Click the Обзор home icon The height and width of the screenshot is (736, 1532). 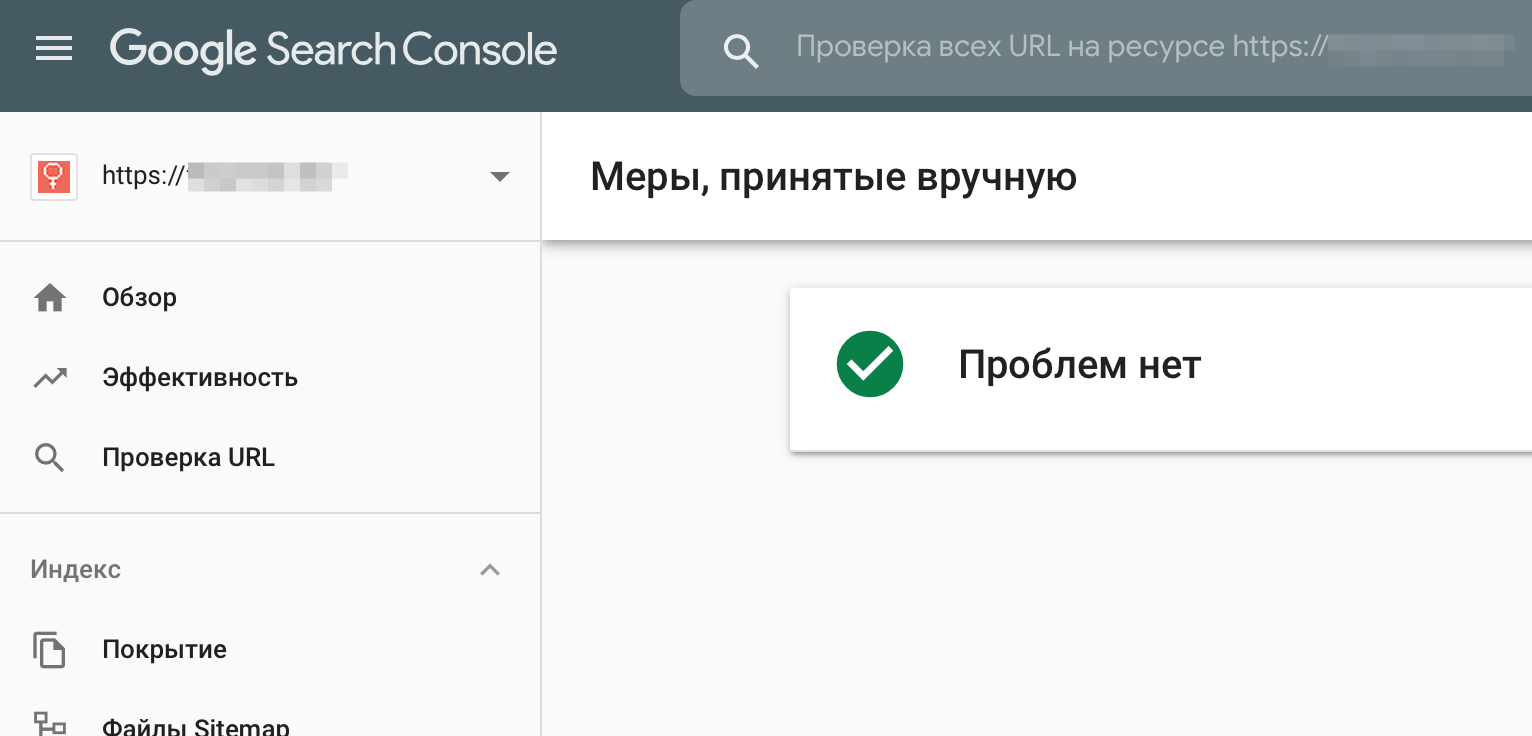[x=49, y=298]
